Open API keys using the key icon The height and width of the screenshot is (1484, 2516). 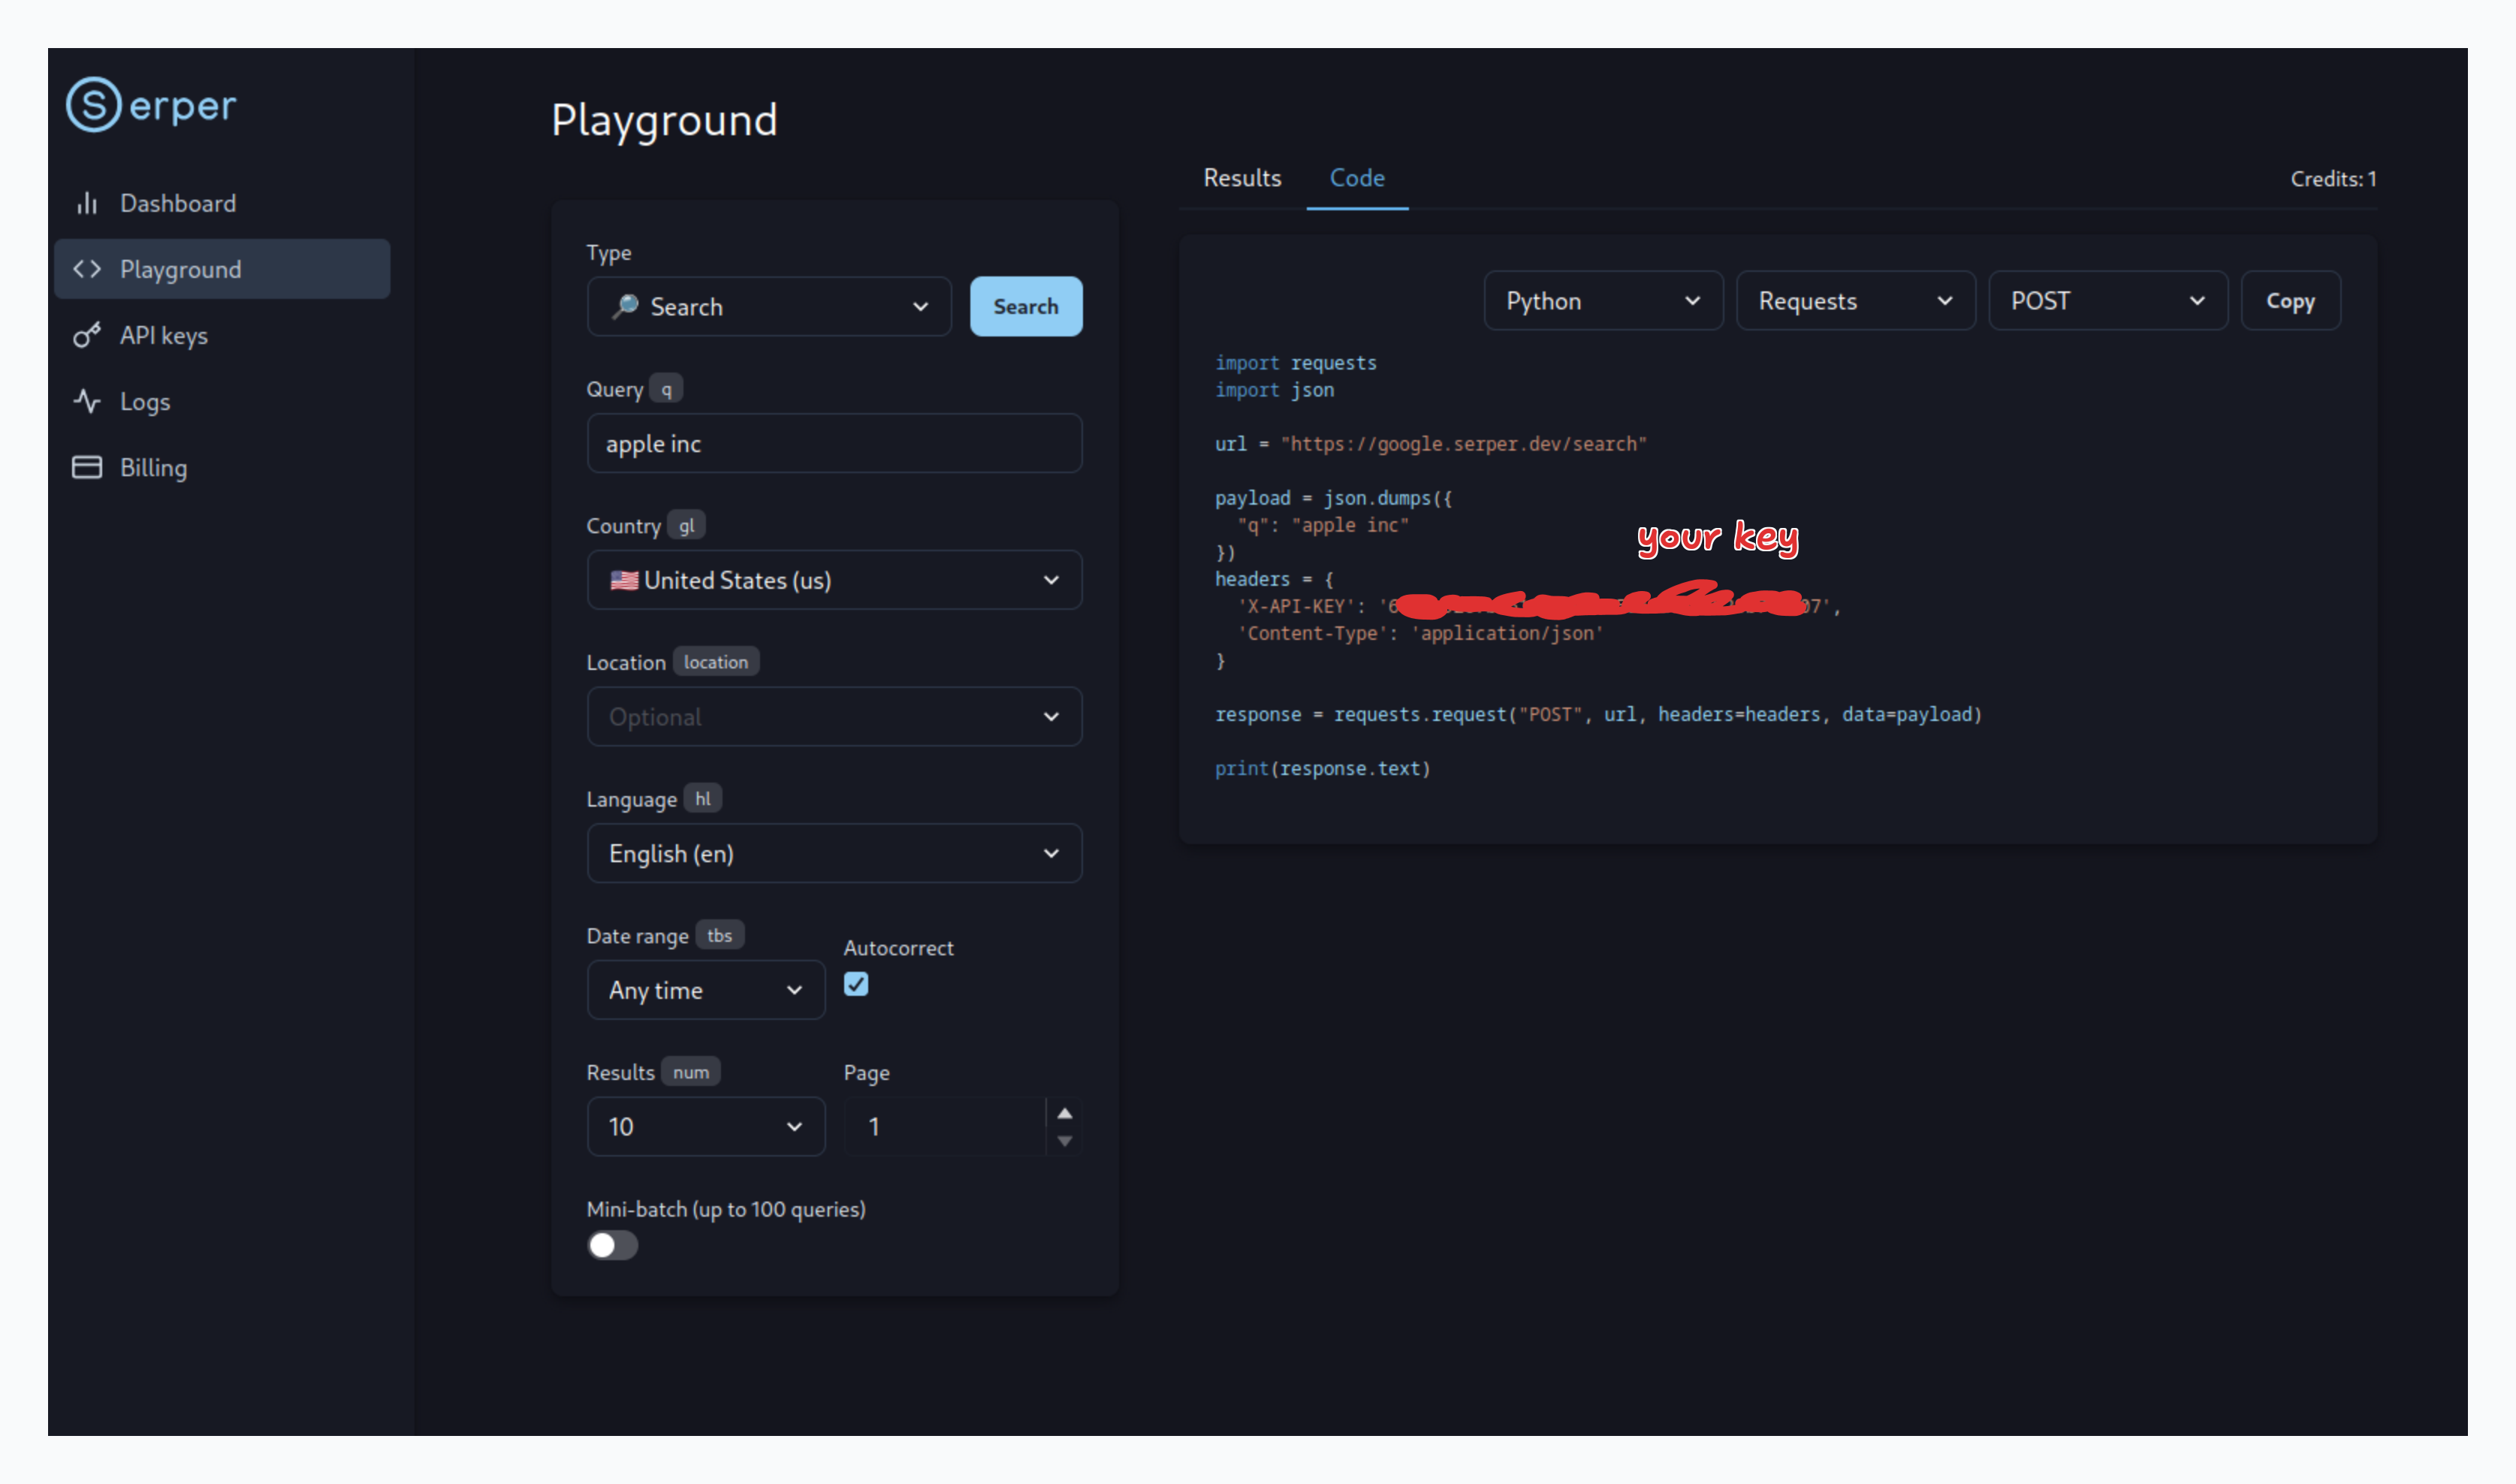pos(86,335)
